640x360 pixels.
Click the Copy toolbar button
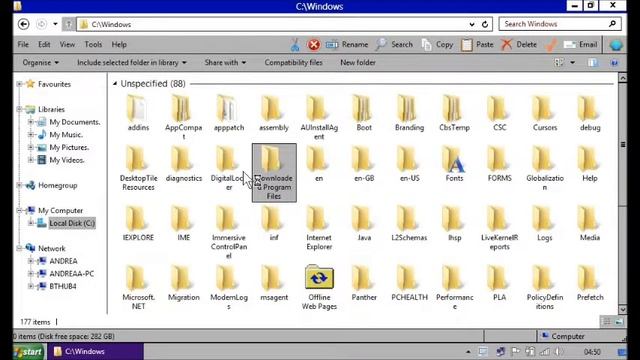tap(437, 44)
